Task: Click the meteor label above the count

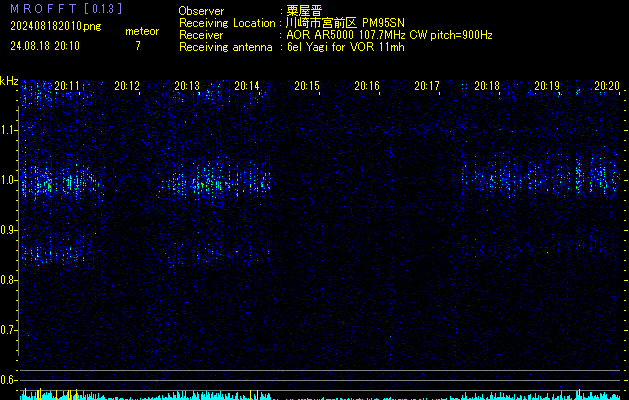Action: (x=141, y=31)
